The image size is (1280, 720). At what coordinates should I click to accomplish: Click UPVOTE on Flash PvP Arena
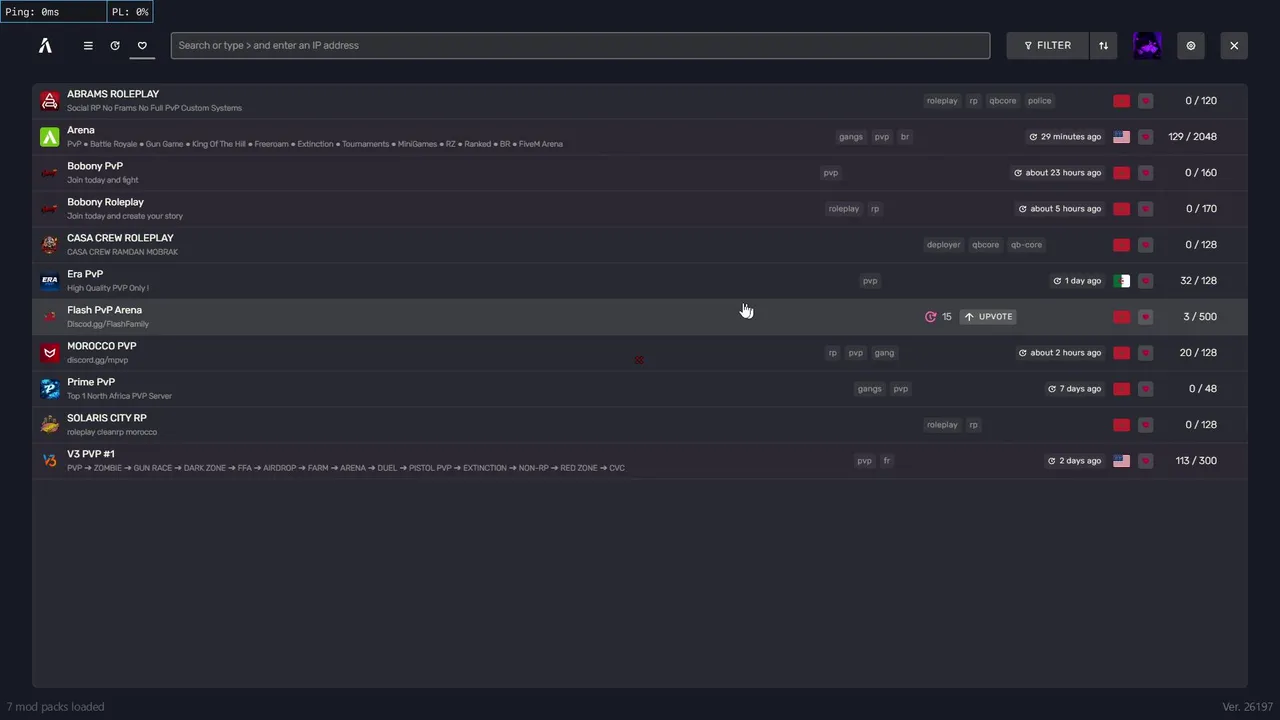(988, 316)
